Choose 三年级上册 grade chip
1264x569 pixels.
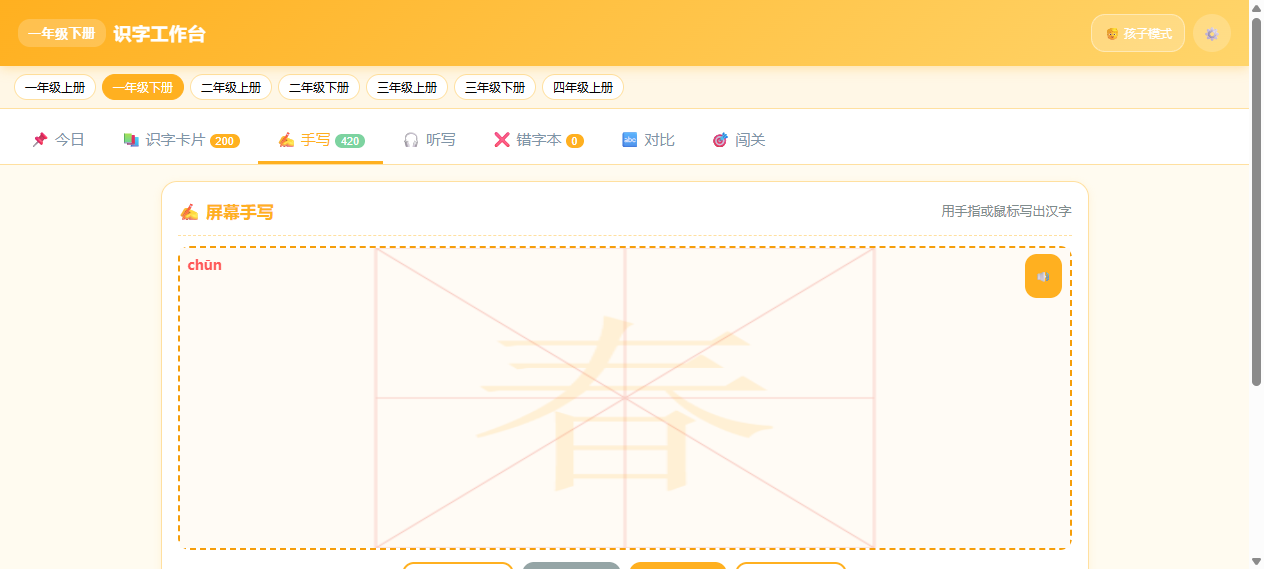(x=407, y=87)
